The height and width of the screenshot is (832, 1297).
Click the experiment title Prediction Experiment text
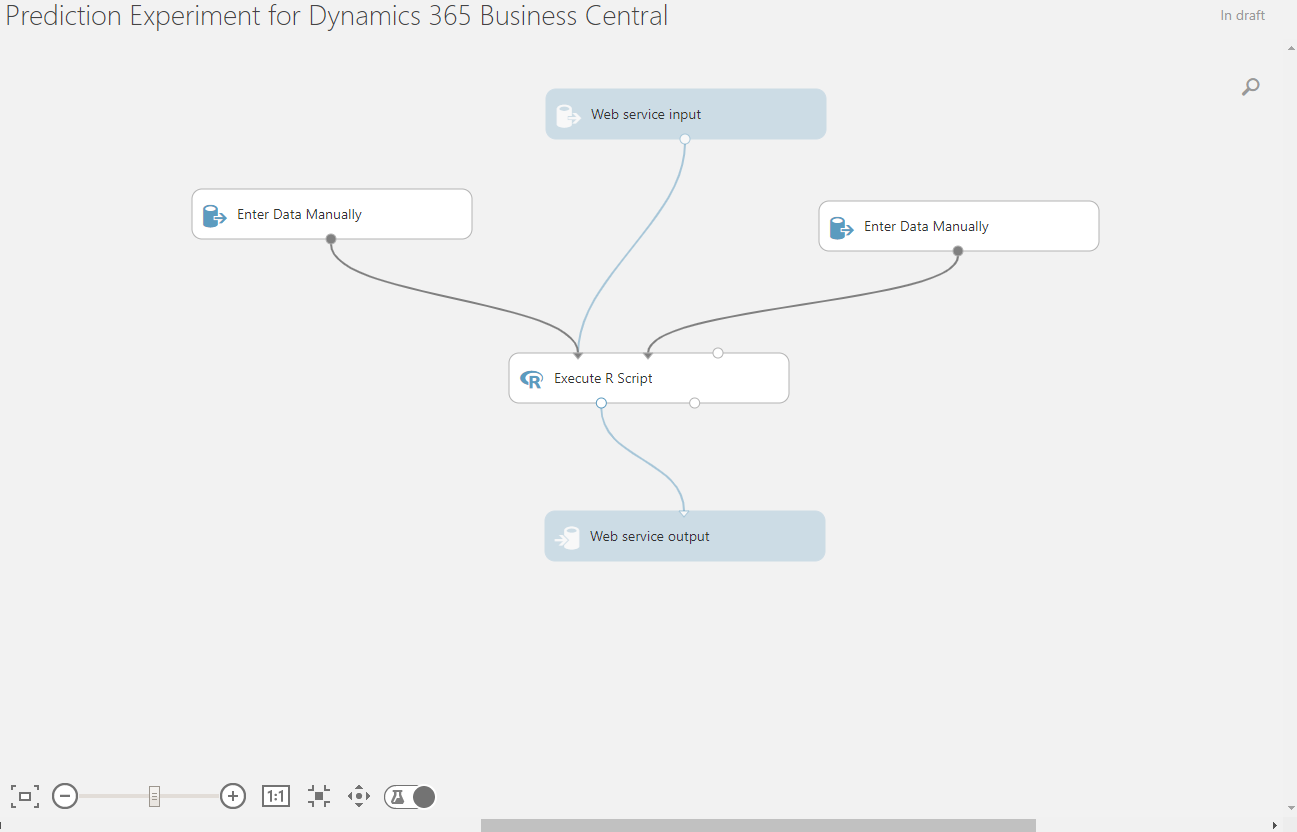coord(337,16)
